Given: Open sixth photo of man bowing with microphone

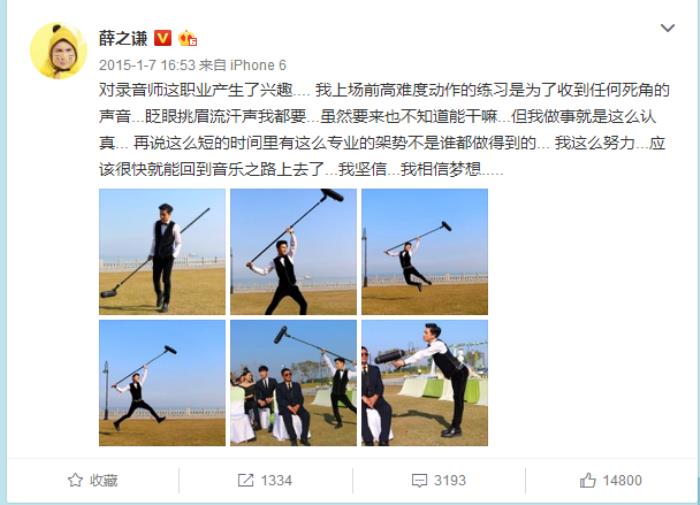Looking at the screenshot, I should click(x=425, y=383).
